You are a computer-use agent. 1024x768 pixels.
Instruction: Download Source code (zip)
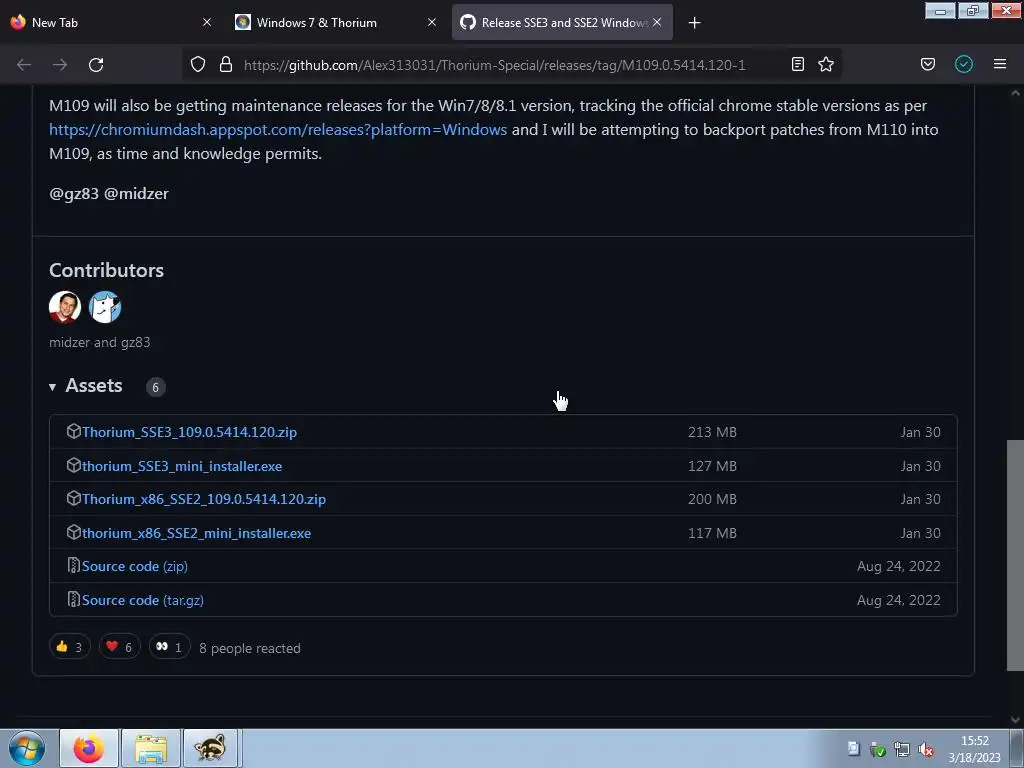click(135, 566)
